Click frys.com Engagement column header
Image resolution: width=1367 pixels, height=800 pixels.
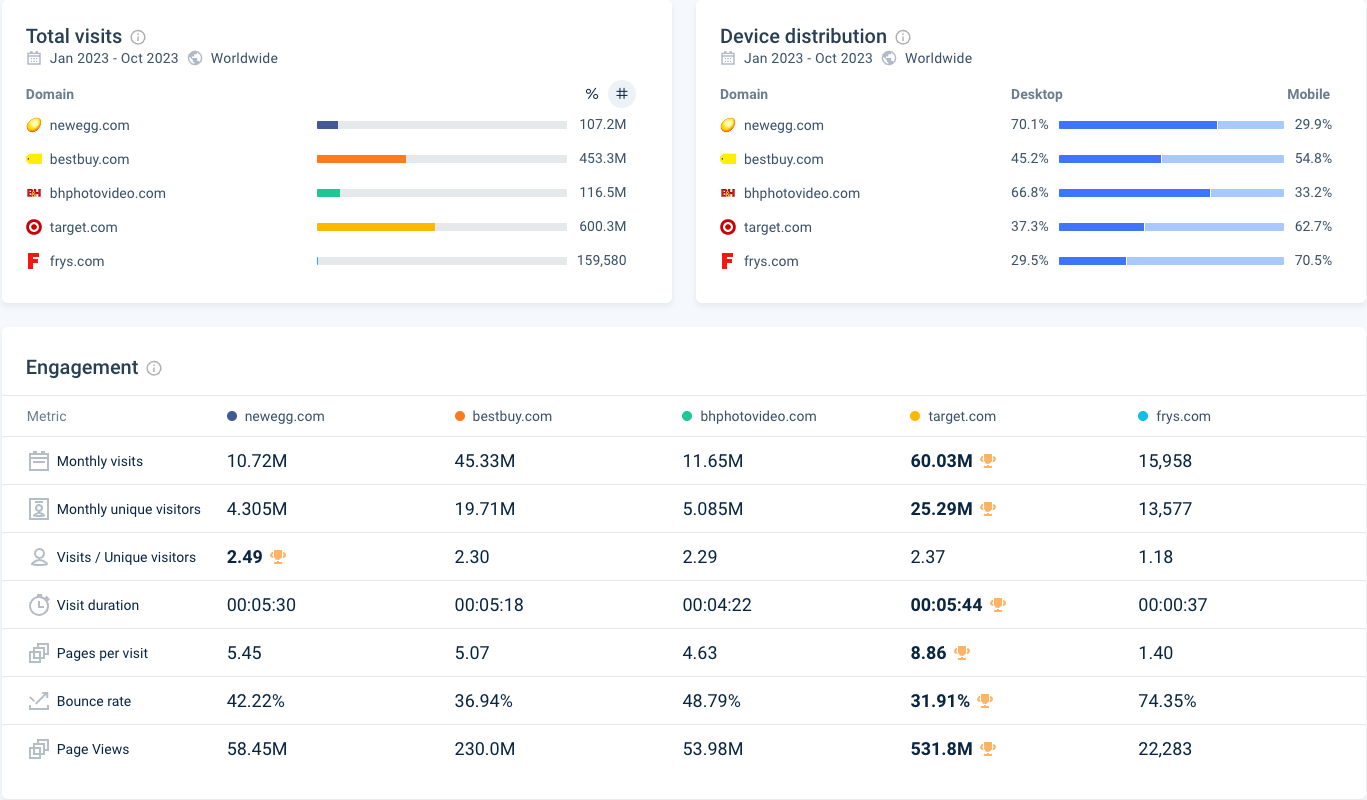point(1175,416)
